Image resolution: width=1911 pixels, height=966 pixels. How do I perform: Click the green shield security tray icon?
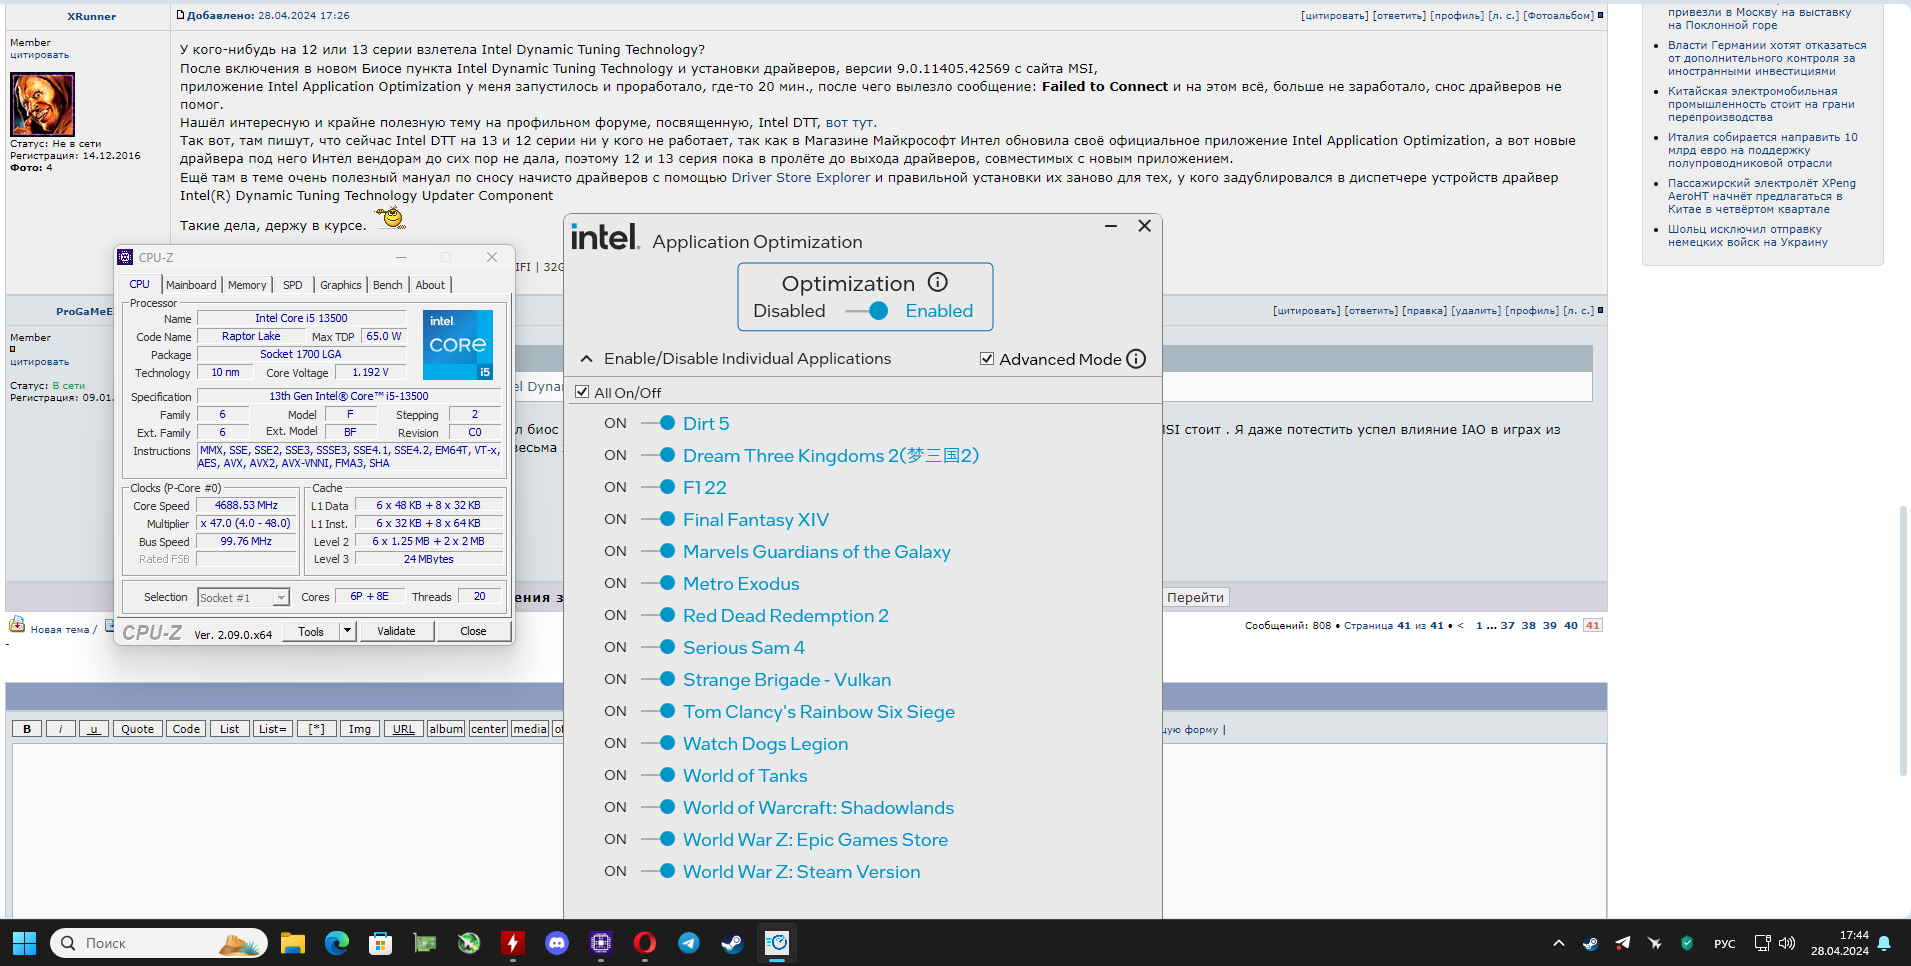coord(1687,943)
